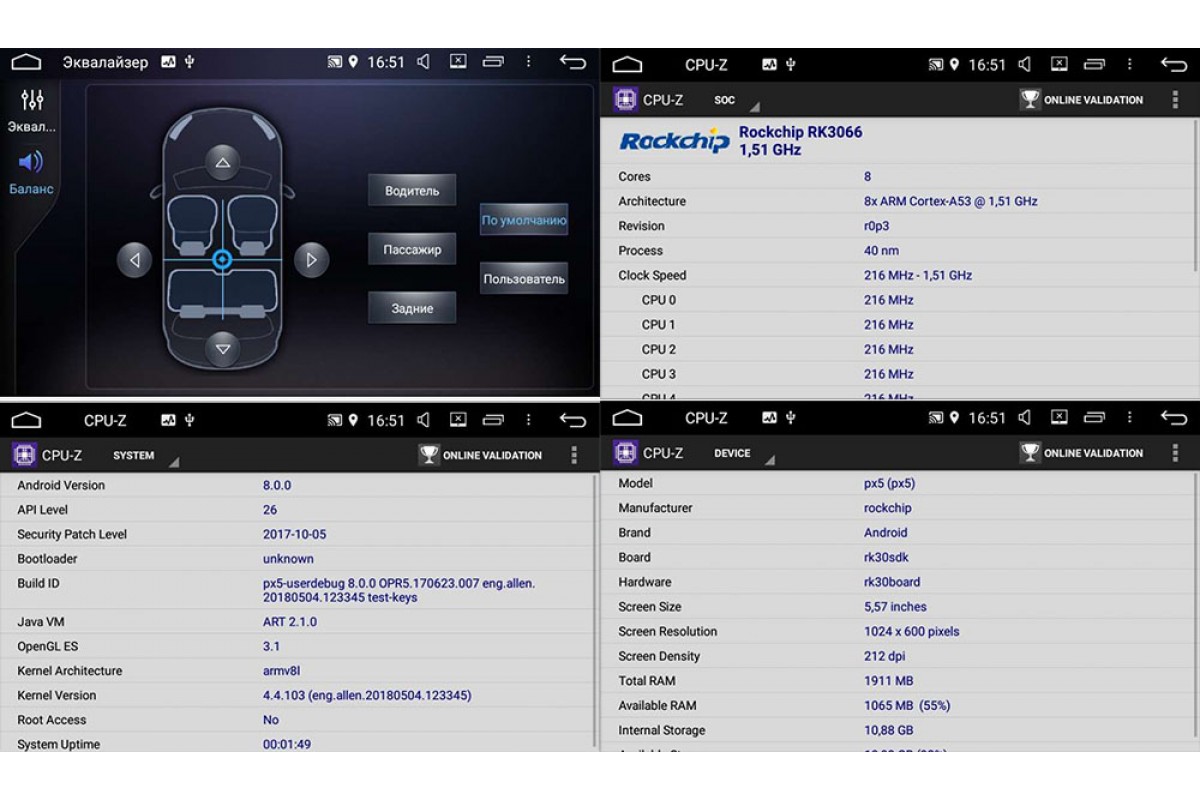
Task: Tap the location pin on the Эквалайзер status bar
Action: pos(353,62)
